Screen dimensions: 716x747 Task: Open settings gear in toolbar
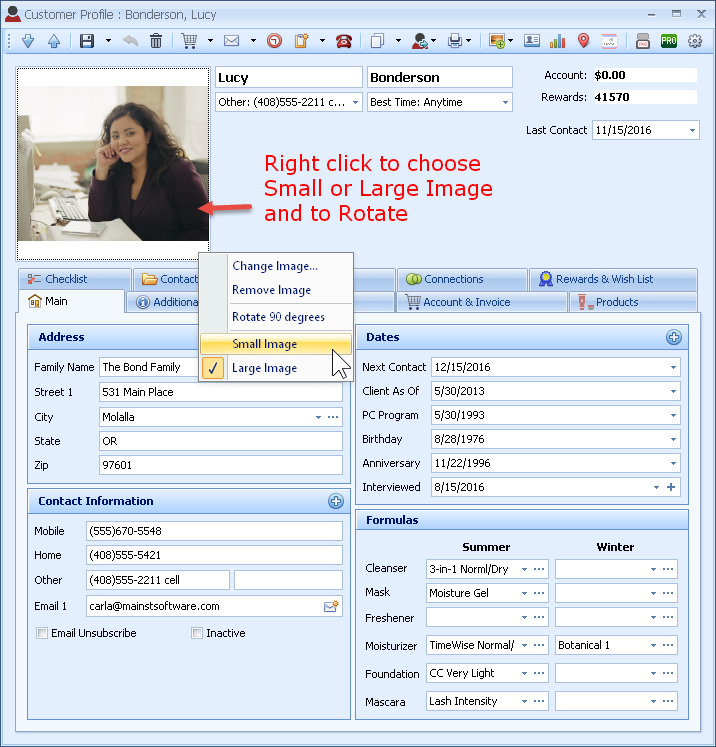tap(695, 41)
